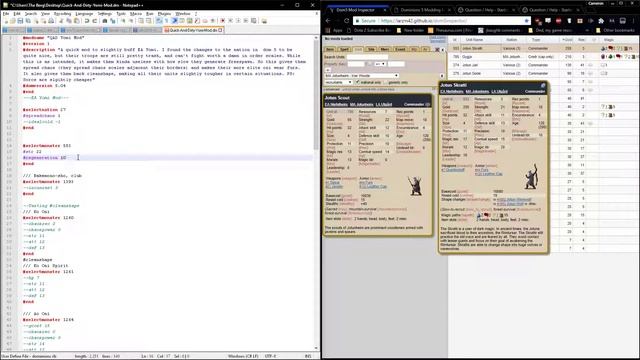Click Chrome reload page icon
This screenshot has height=360, width=640.
[x=347, y=20]
